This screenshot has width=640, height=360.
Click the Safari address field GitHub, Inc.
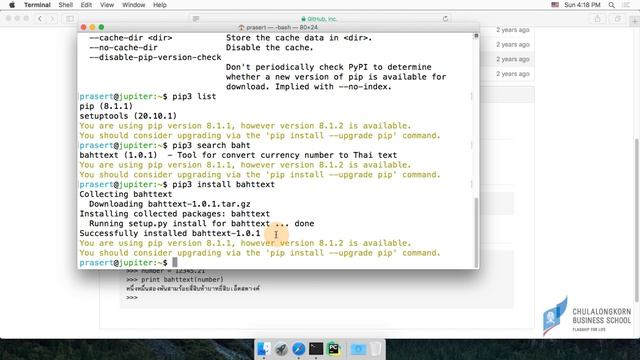tap(319, 19)
